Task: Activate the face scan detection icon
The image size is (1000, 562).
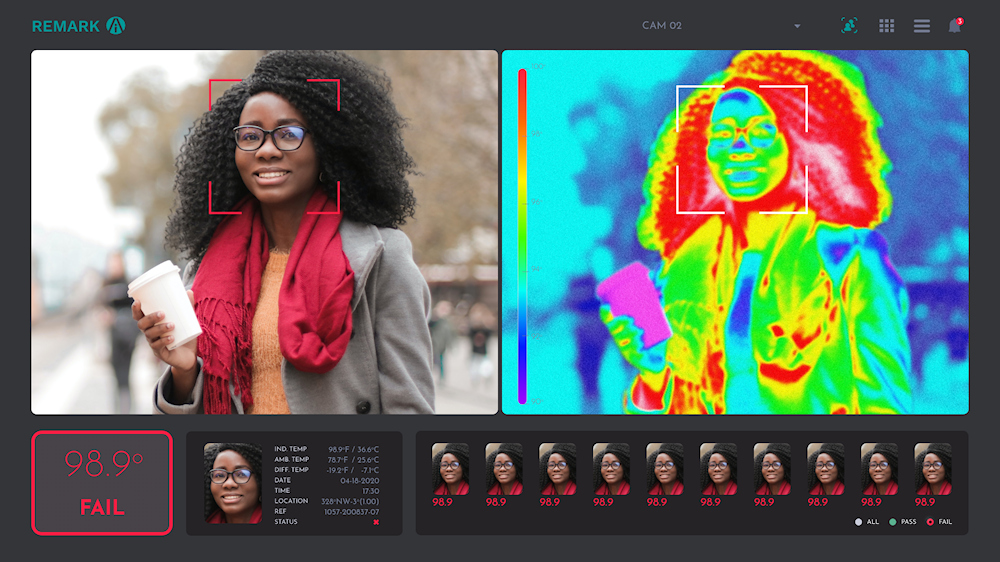Action: pos(849,26)
